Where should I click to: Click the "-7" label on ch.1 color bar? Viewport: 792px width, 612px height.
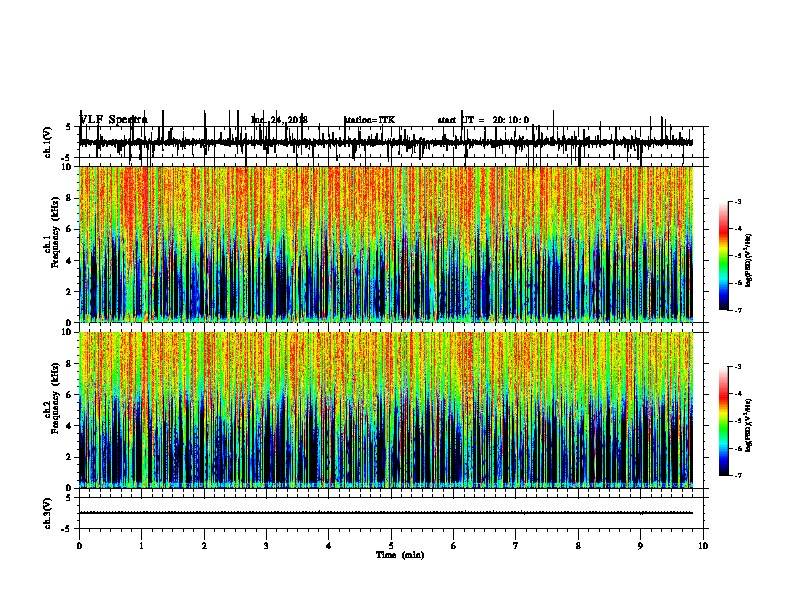pos(738,310)
